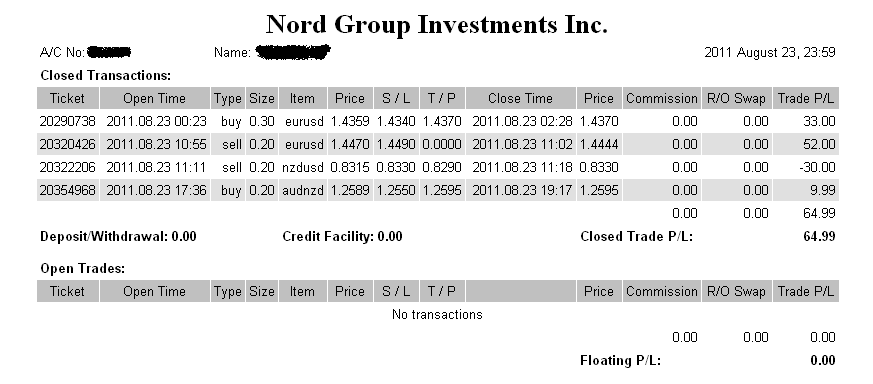Click ticket number 20290738
This screenshot has width=873, height=384.
coord(67,121)
